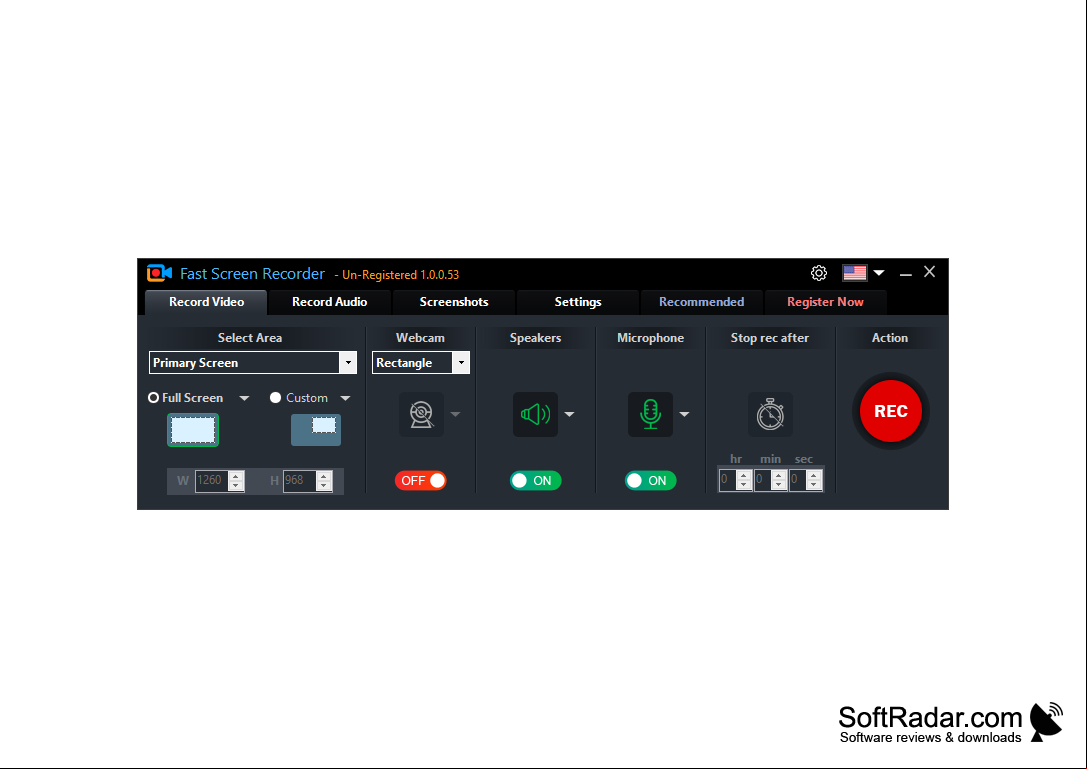Click the hr spinner arrows

point(744,480)
